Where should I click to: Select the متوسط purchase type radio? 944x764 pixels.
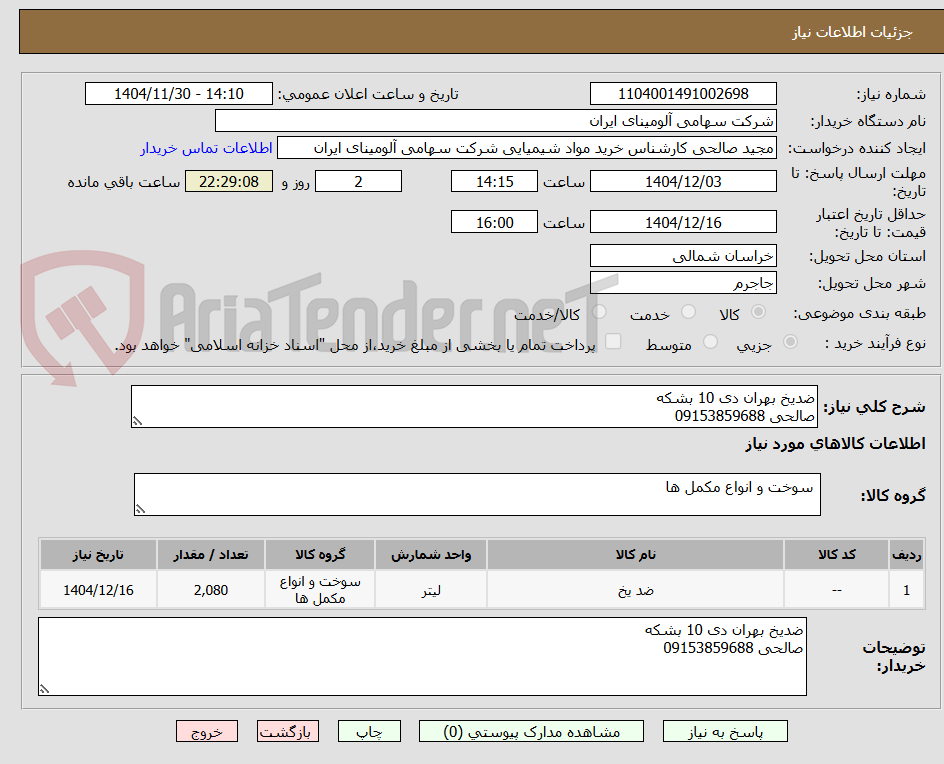click(x=710, y=342)
